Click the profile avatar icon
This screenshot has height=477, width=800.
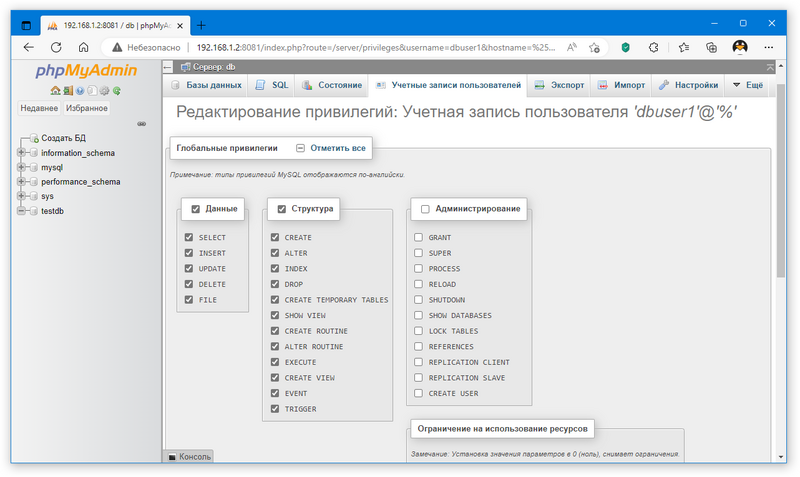coord(740,47)
